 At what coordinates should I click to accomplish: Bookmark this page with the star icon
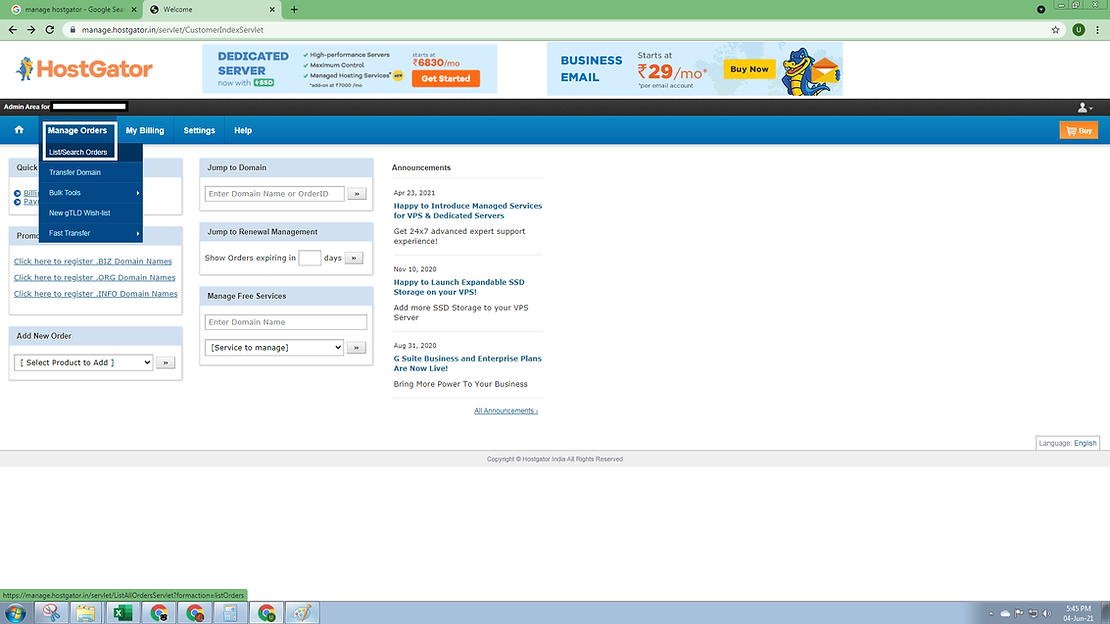tap(1056, 30)
